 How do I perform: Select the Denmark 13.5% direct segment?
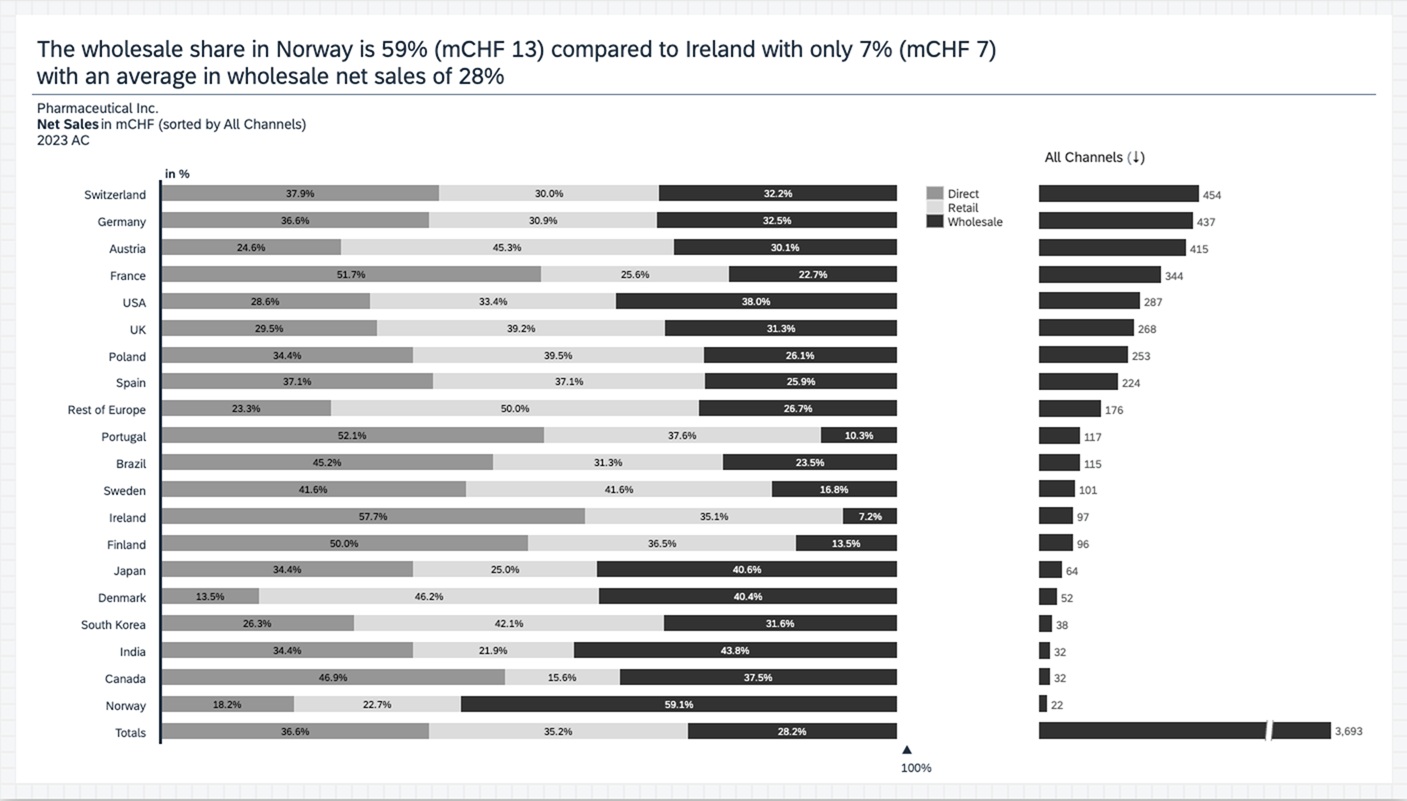[210, 597]
